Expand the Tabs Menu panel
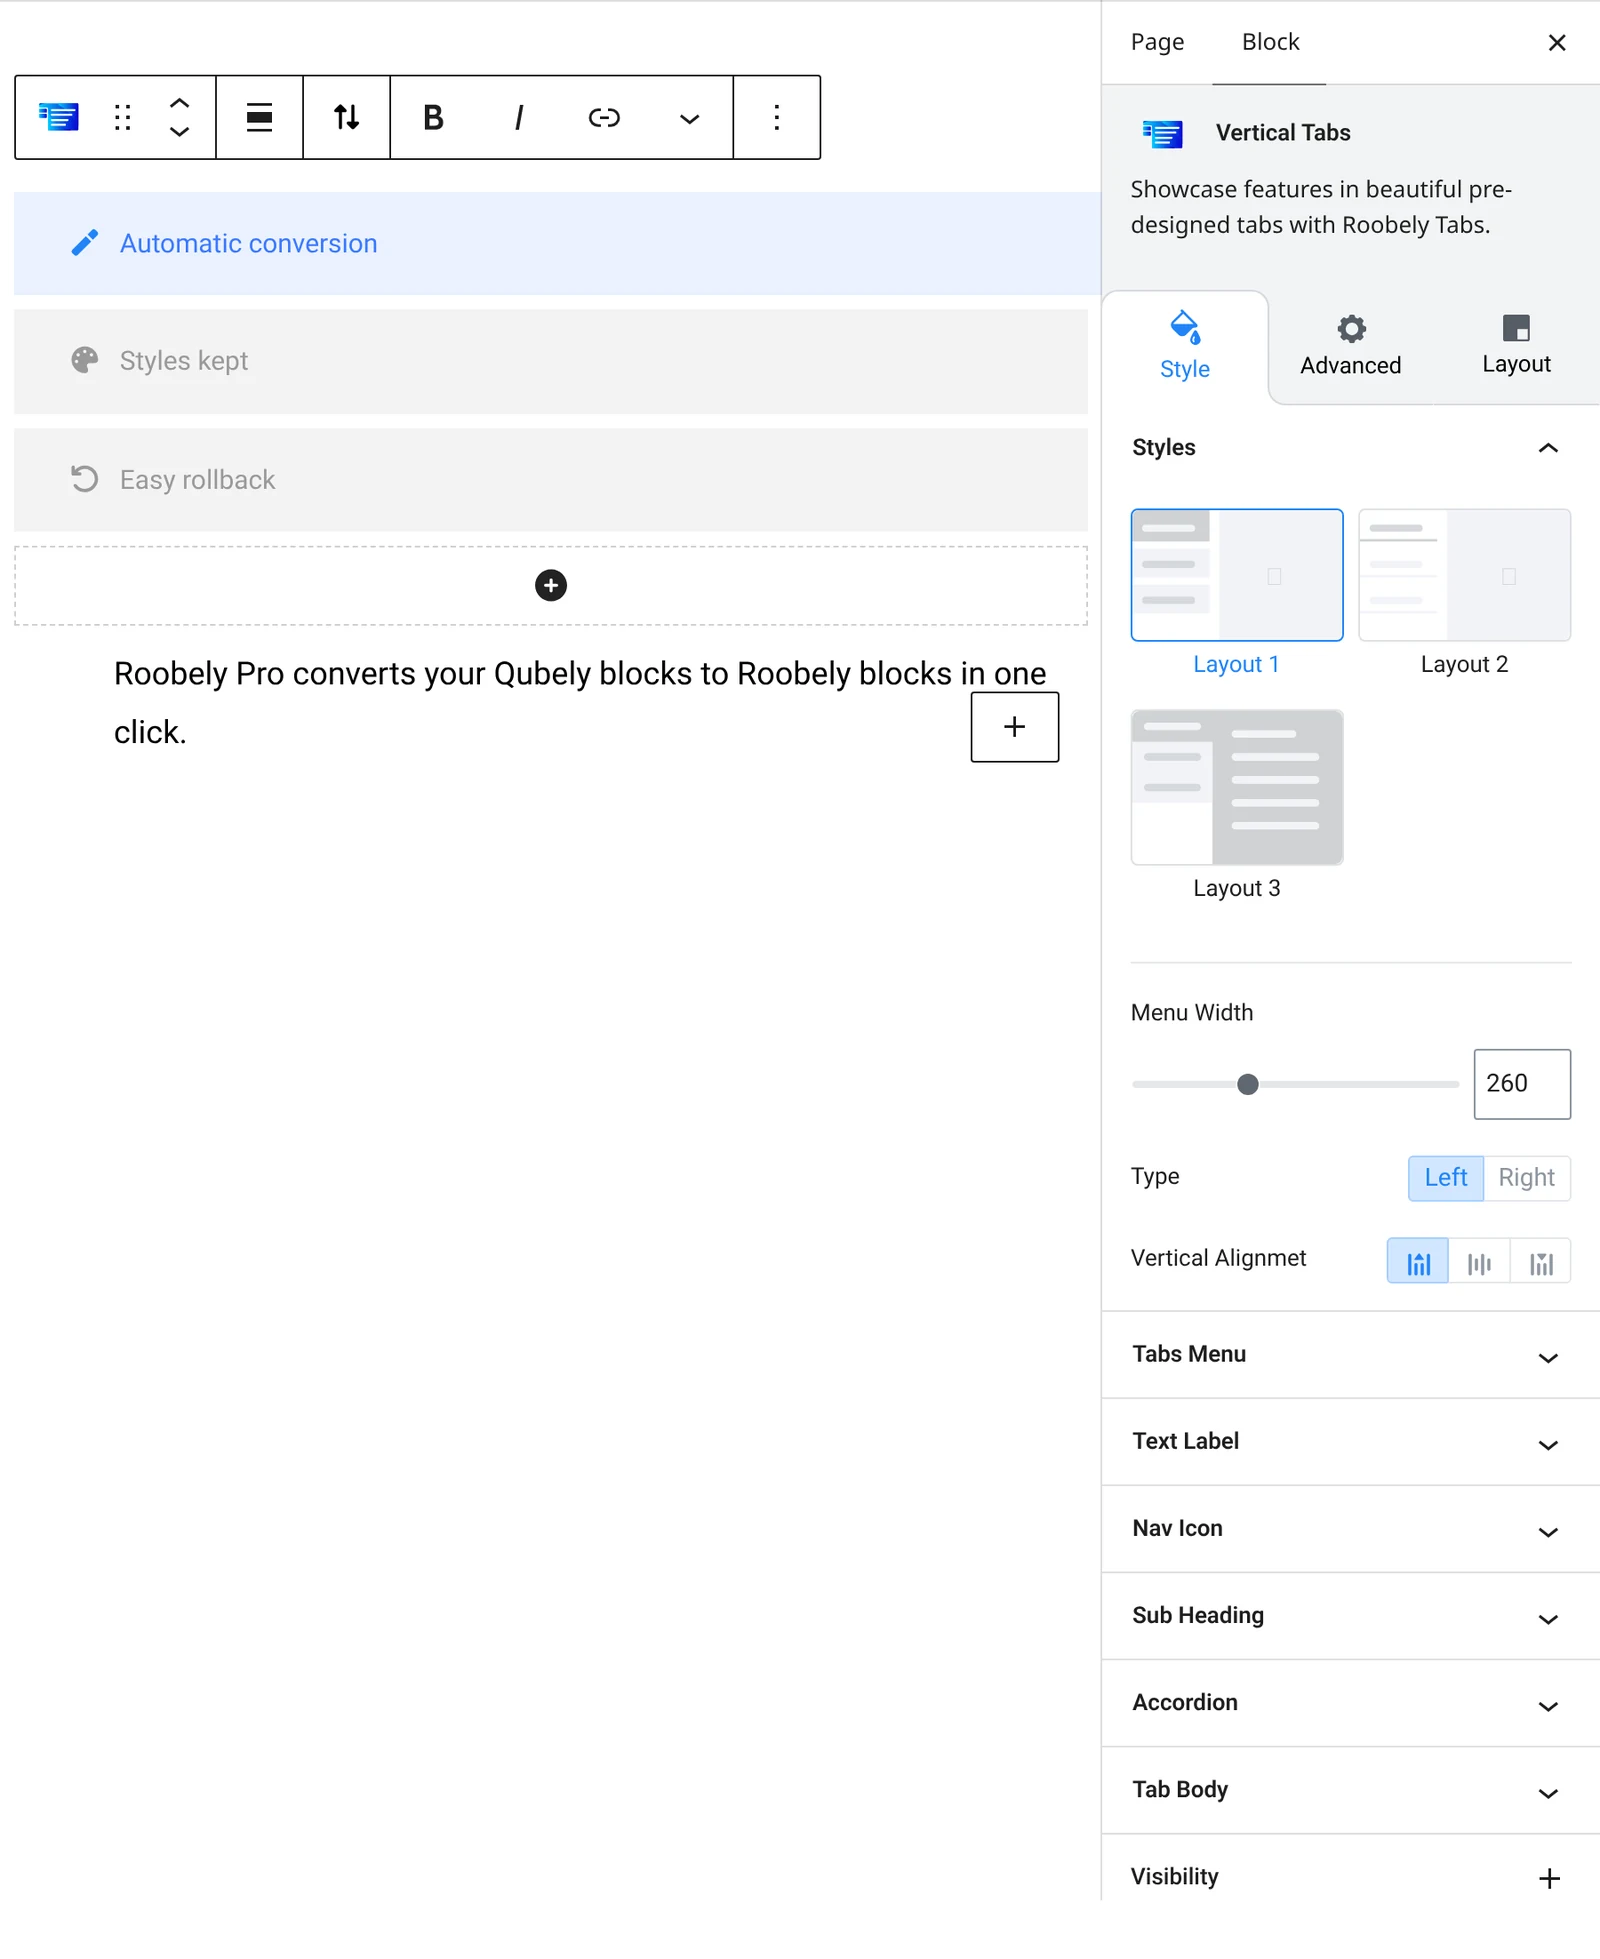 tap(1351, 1355)
